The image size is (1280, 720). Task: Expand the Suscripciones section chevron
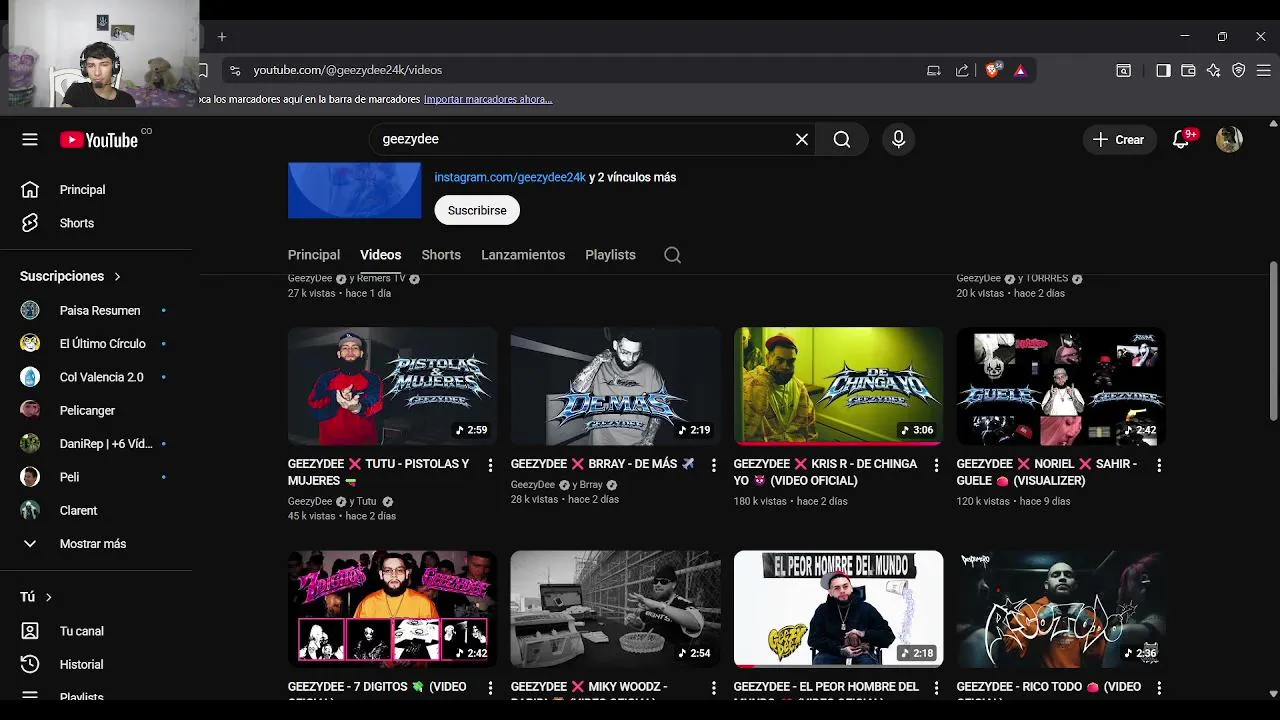(117, 276)
